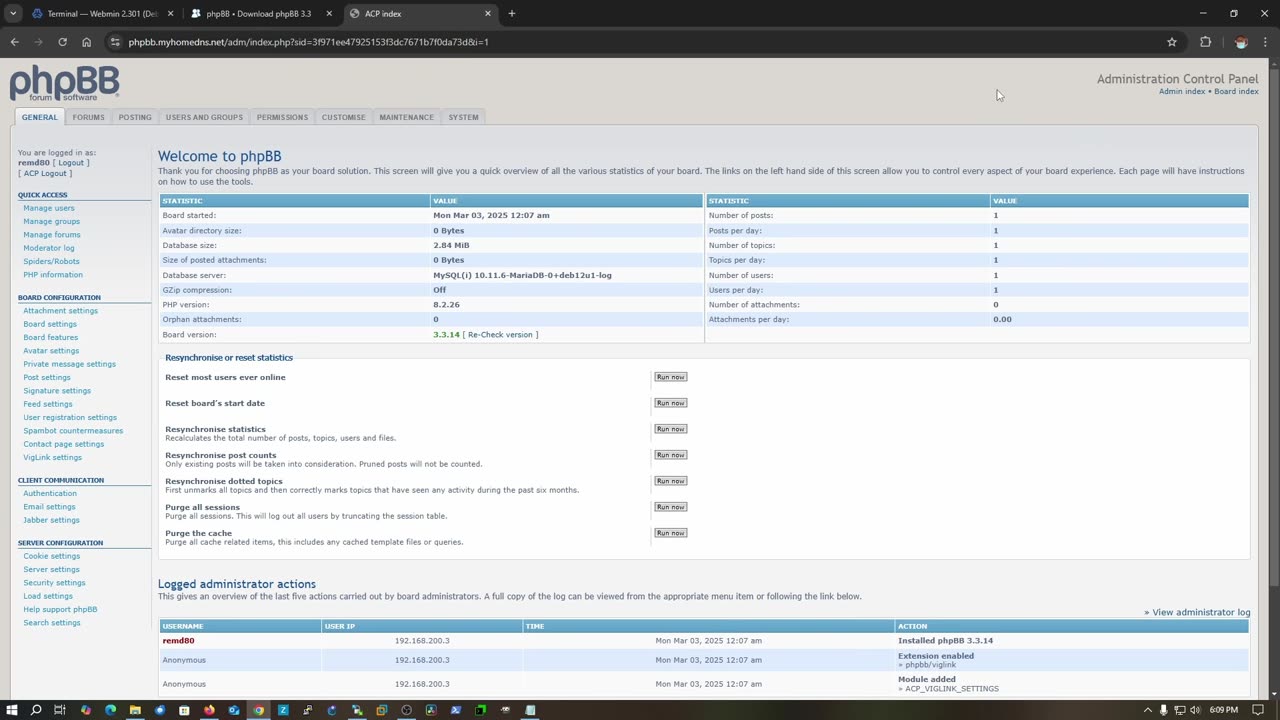The width and height of the screenshot is (1280, 720).
Task: Run now for Purge all sessions
Action: point(670,507)
